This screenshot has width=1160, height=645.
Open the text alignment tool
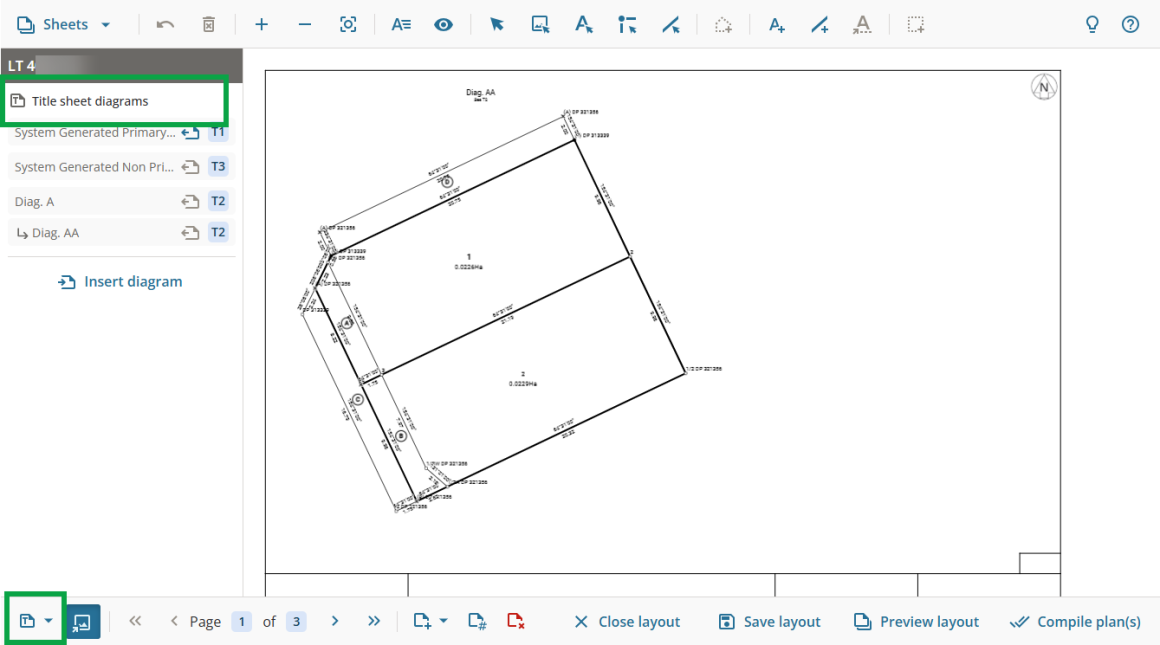tap(401, 24)
